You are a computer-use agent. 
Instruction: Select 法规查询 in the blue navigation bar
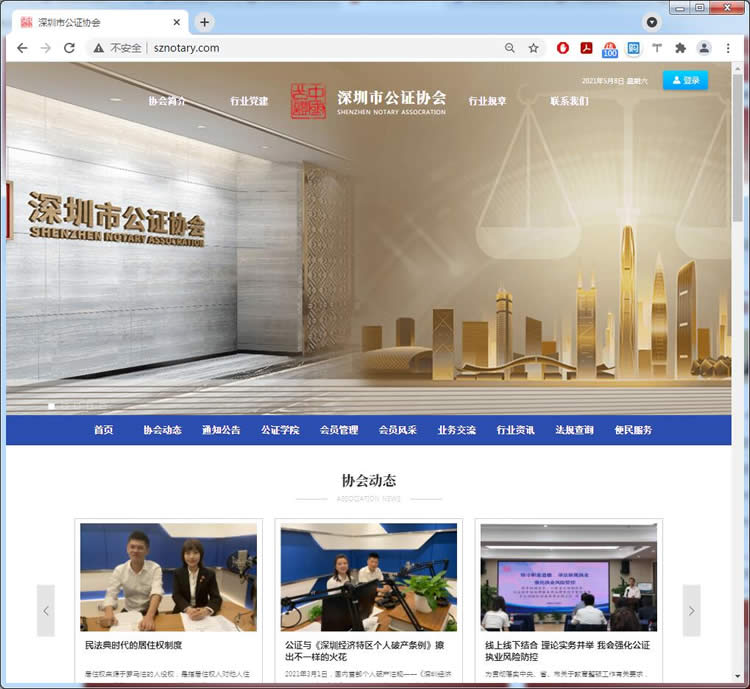tap(574, 430)
